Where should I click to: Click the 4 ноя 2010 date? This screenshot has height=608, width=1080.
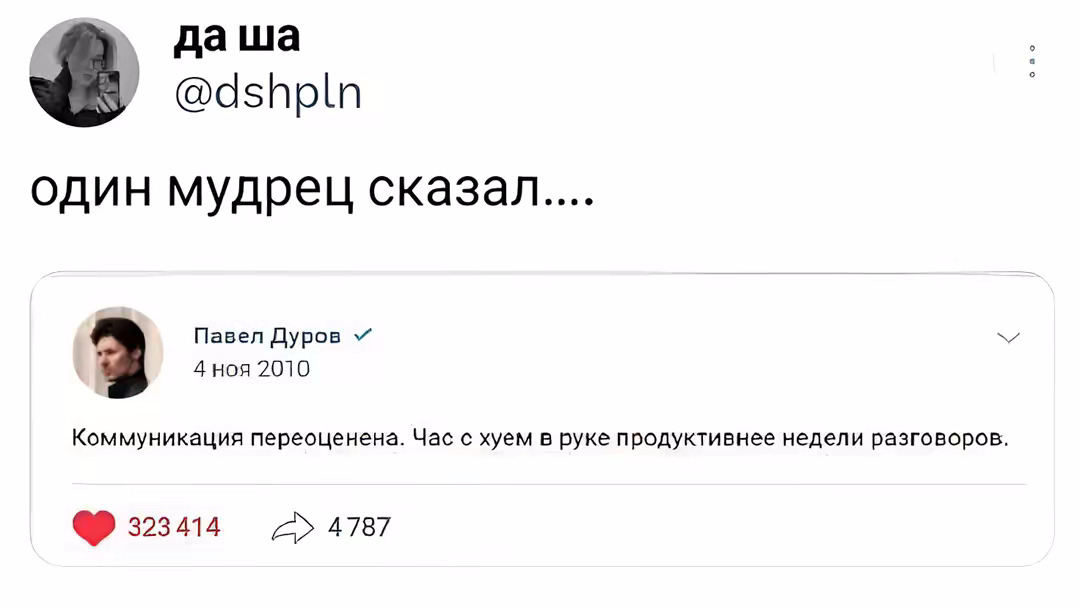pos(251,368)
